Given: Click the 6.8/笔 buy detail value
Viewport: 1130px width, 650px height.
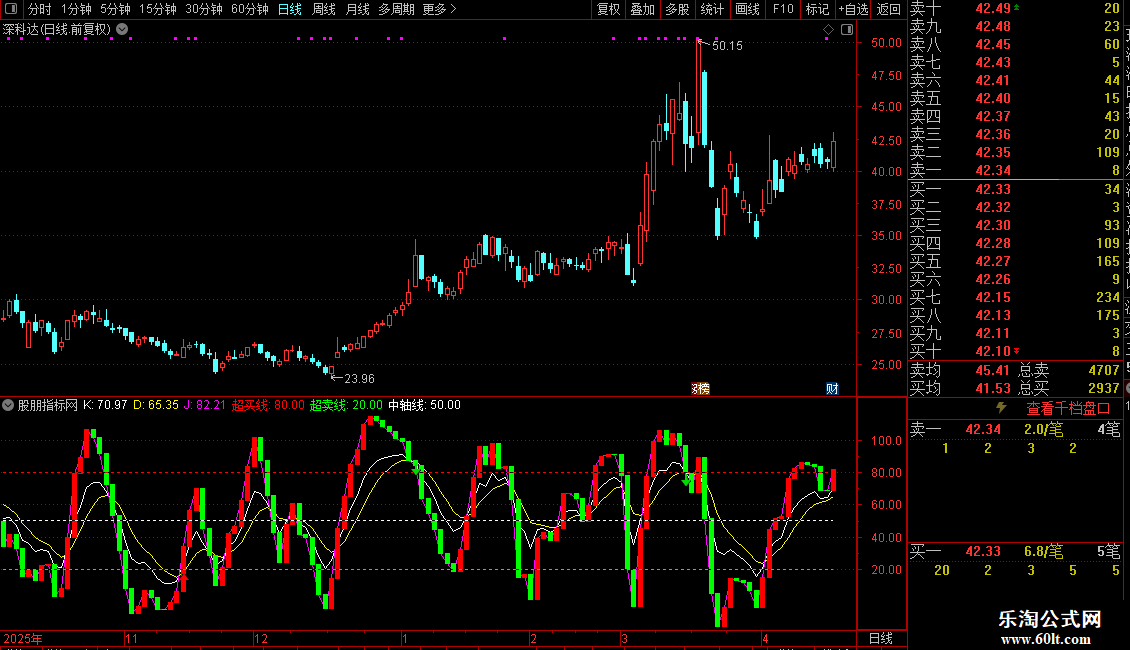Looking at the screenshot, I should point(1043,551).
